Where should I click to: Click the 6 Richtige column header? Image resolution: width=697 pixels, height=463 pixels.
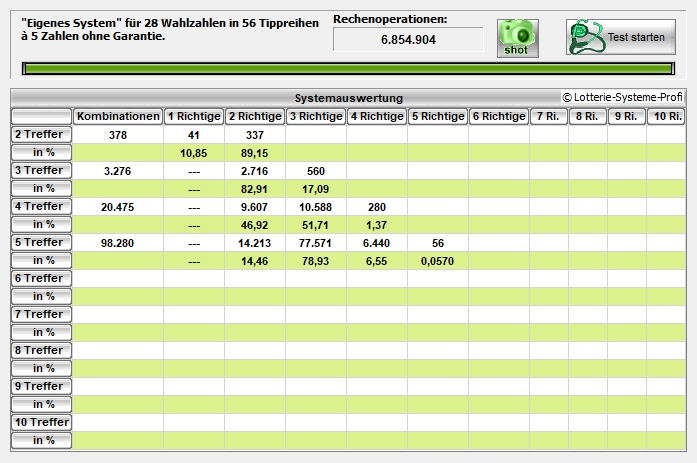(499, 116)
